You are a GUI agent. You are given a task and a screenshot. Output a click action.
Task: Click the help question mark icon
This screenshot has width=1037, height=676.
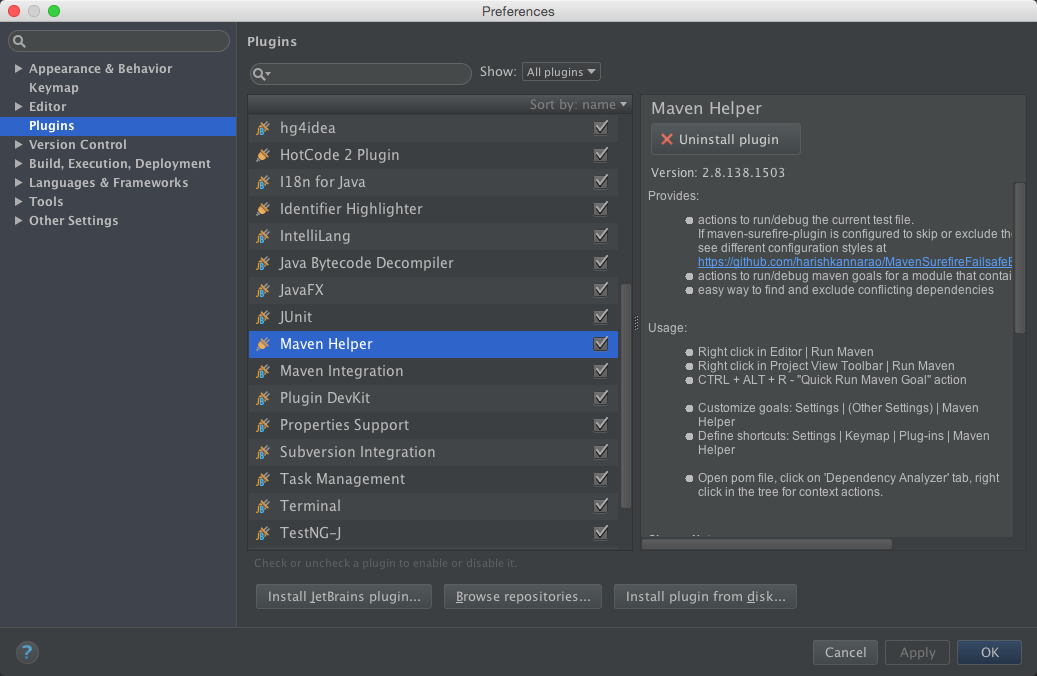(x=26, y=652)
